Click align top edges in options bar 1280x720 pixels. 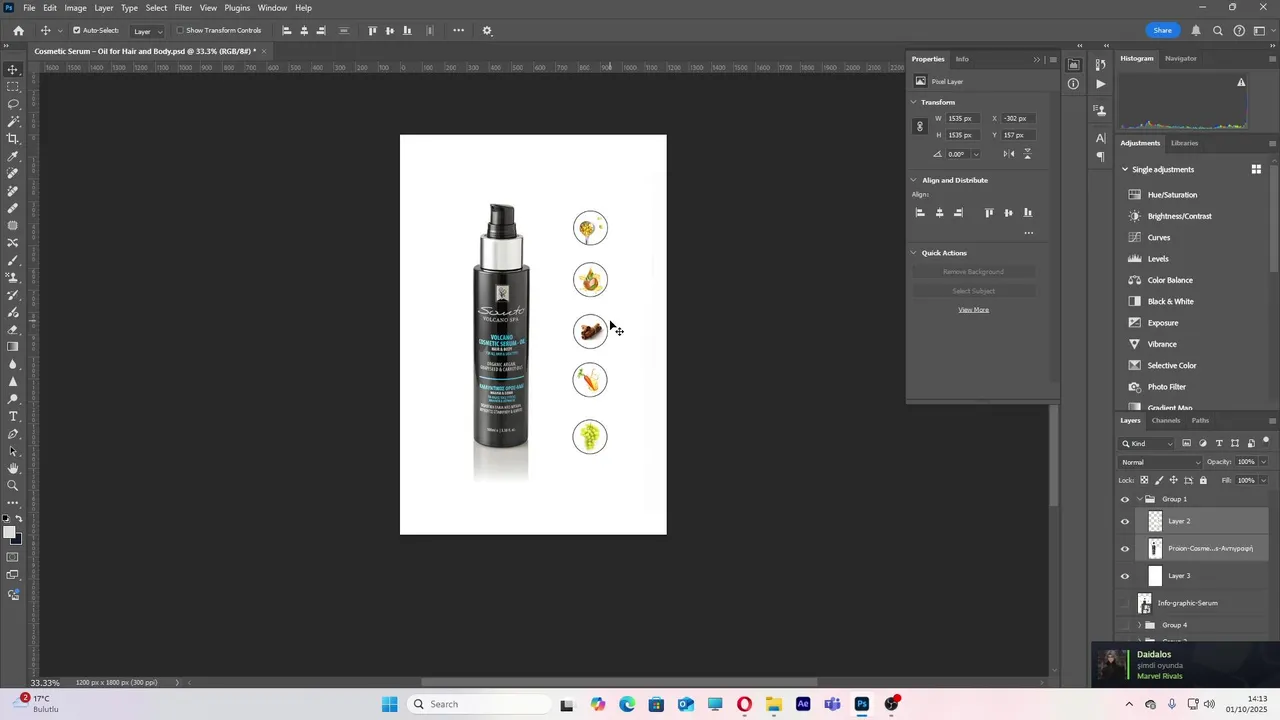[373, 30]
